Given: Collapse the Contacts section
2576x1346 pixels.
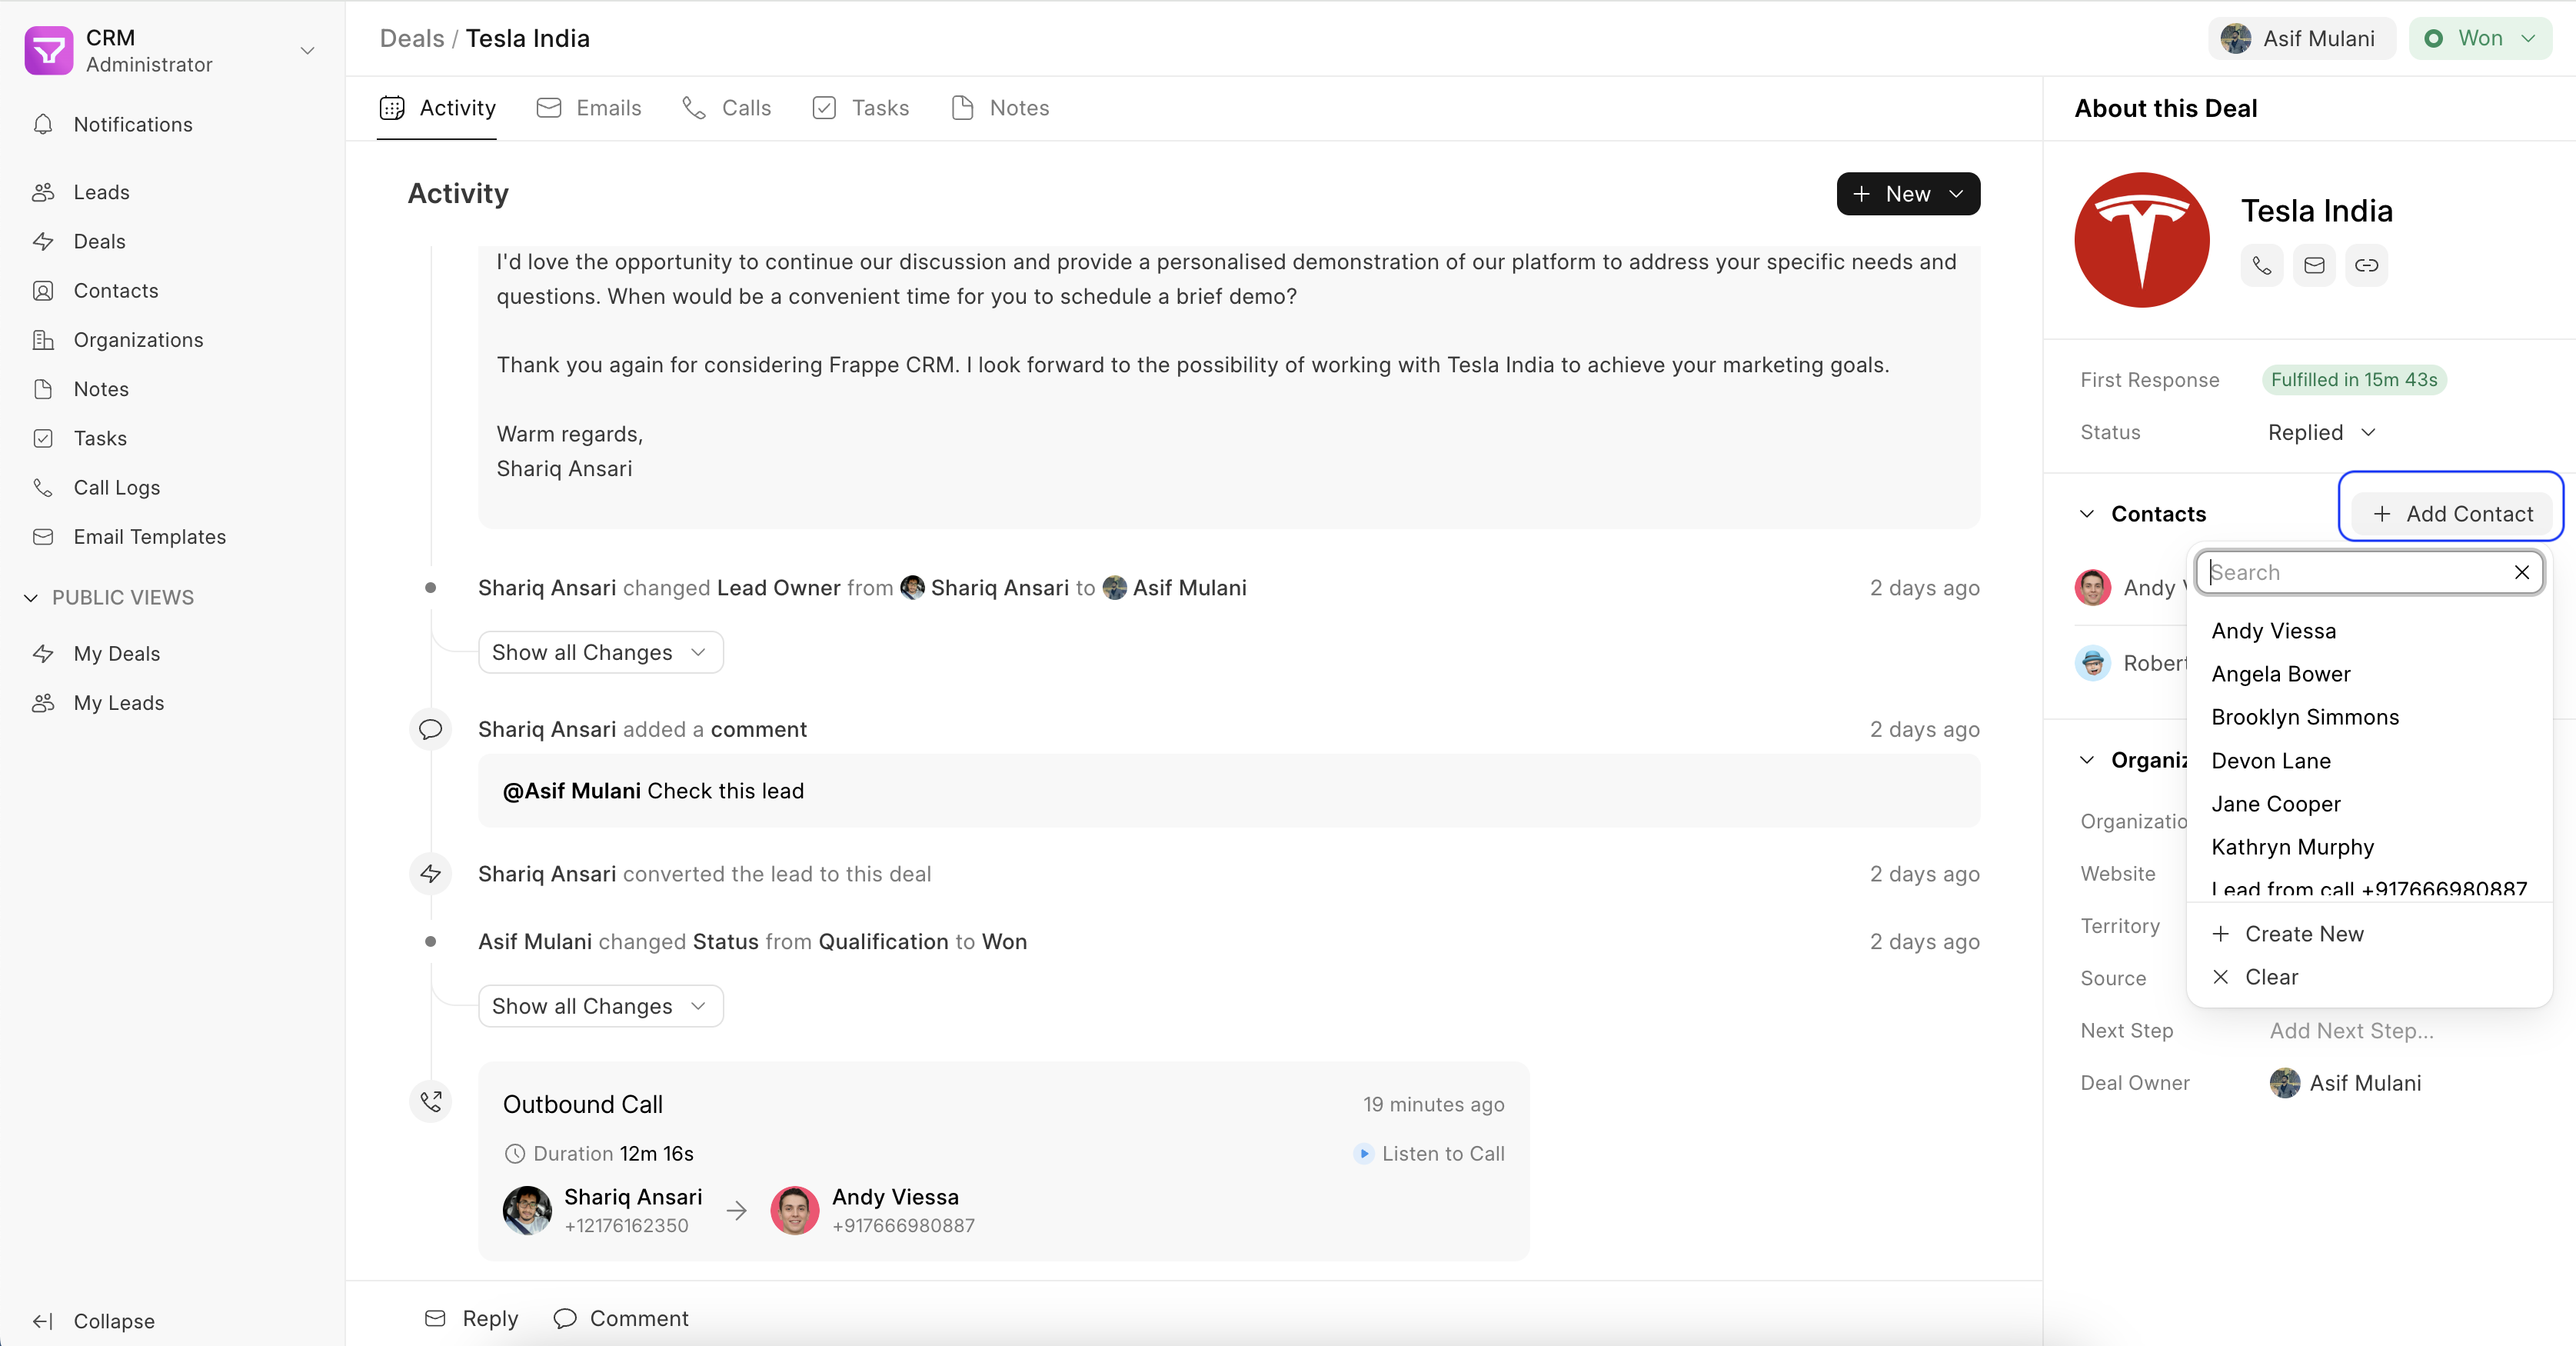Looking at the screenshot, I should pyautogui.click(x=2087, y=514).
